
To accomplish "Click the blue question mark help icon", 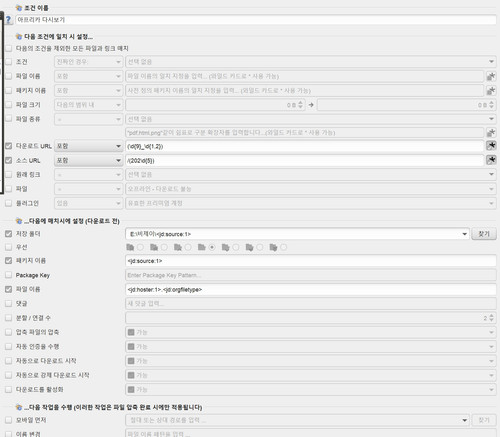I will click(x=8, y=20).
